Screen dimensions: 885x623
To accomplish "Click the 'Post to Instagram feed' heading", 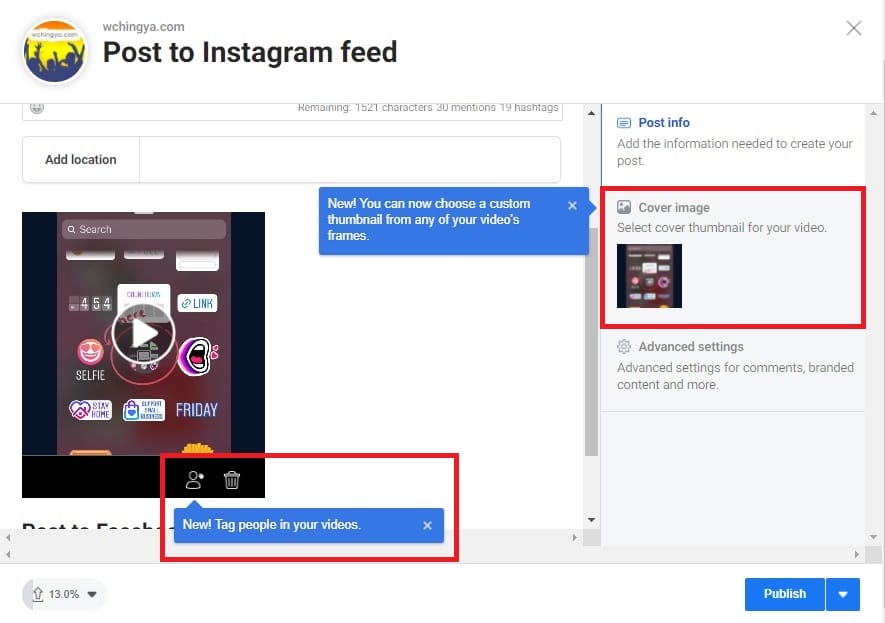I will pos(250,52).
